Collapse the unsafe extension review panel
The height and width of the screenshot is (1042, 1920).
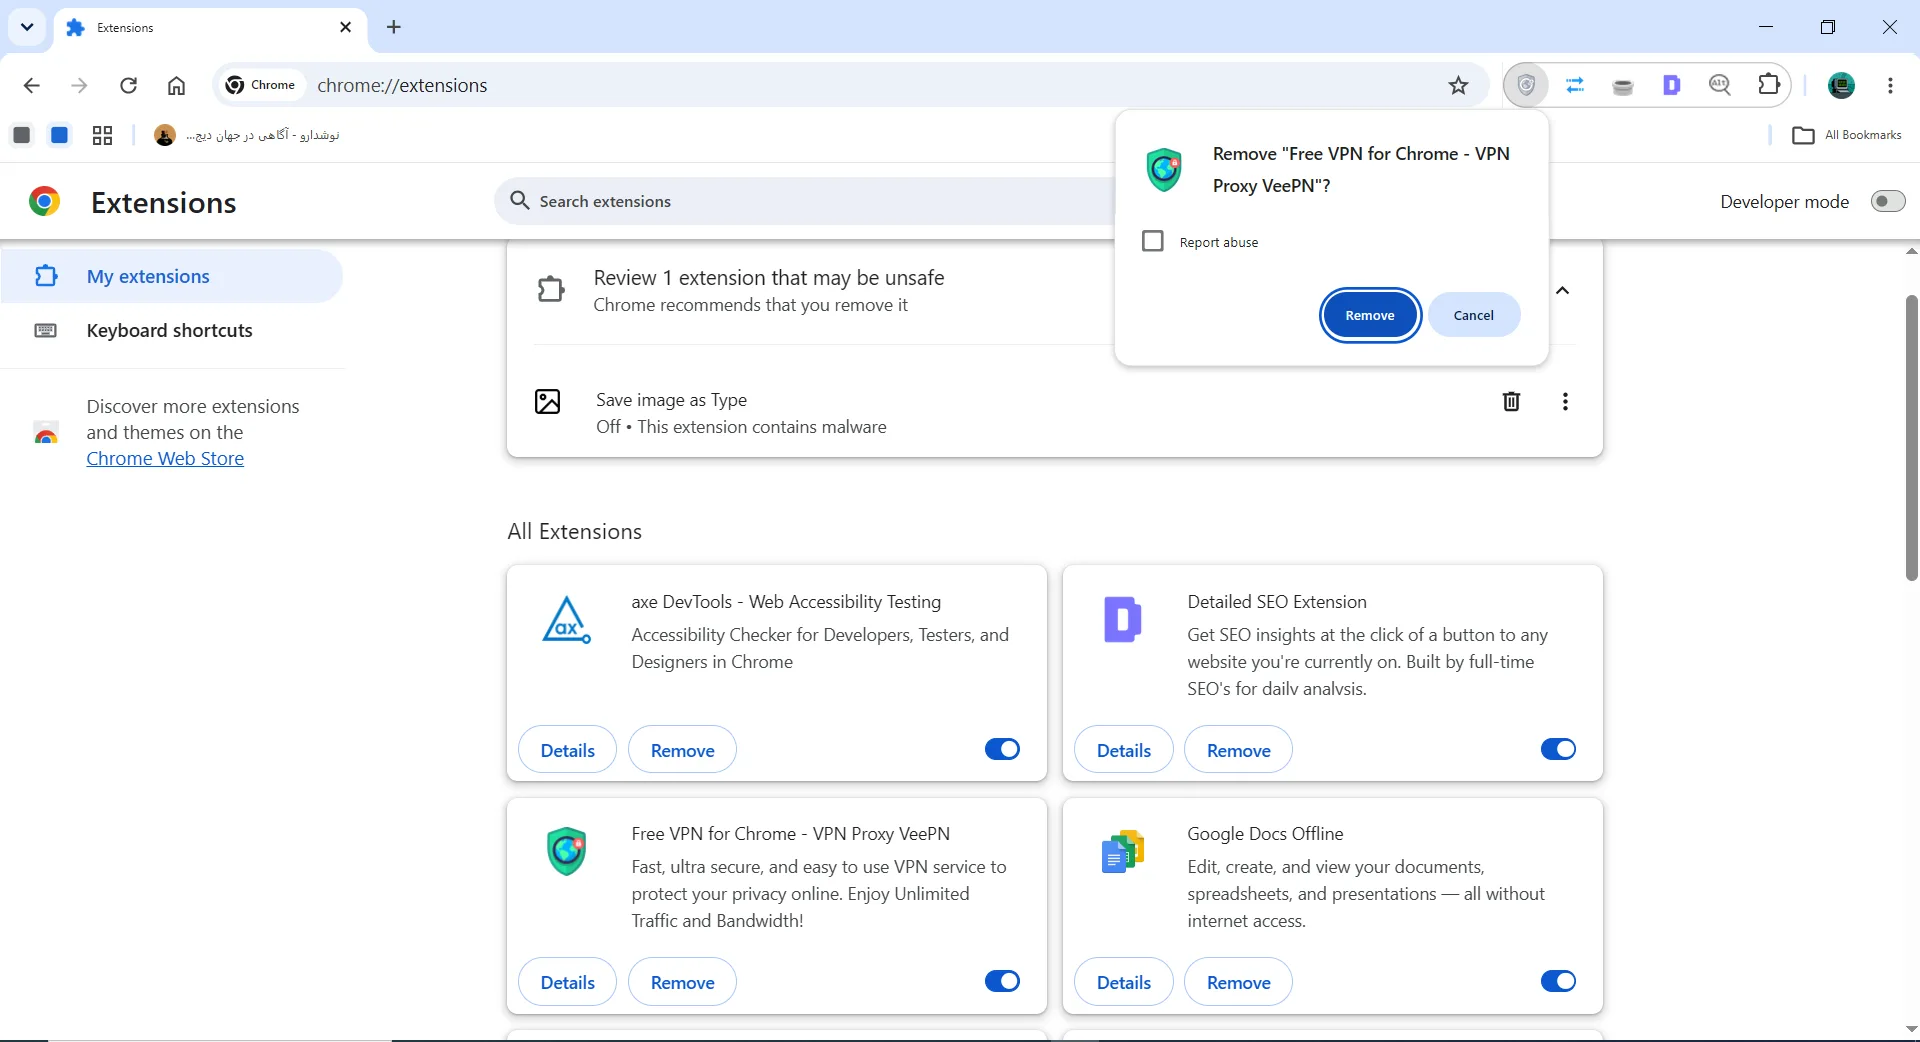point(1563,290)
